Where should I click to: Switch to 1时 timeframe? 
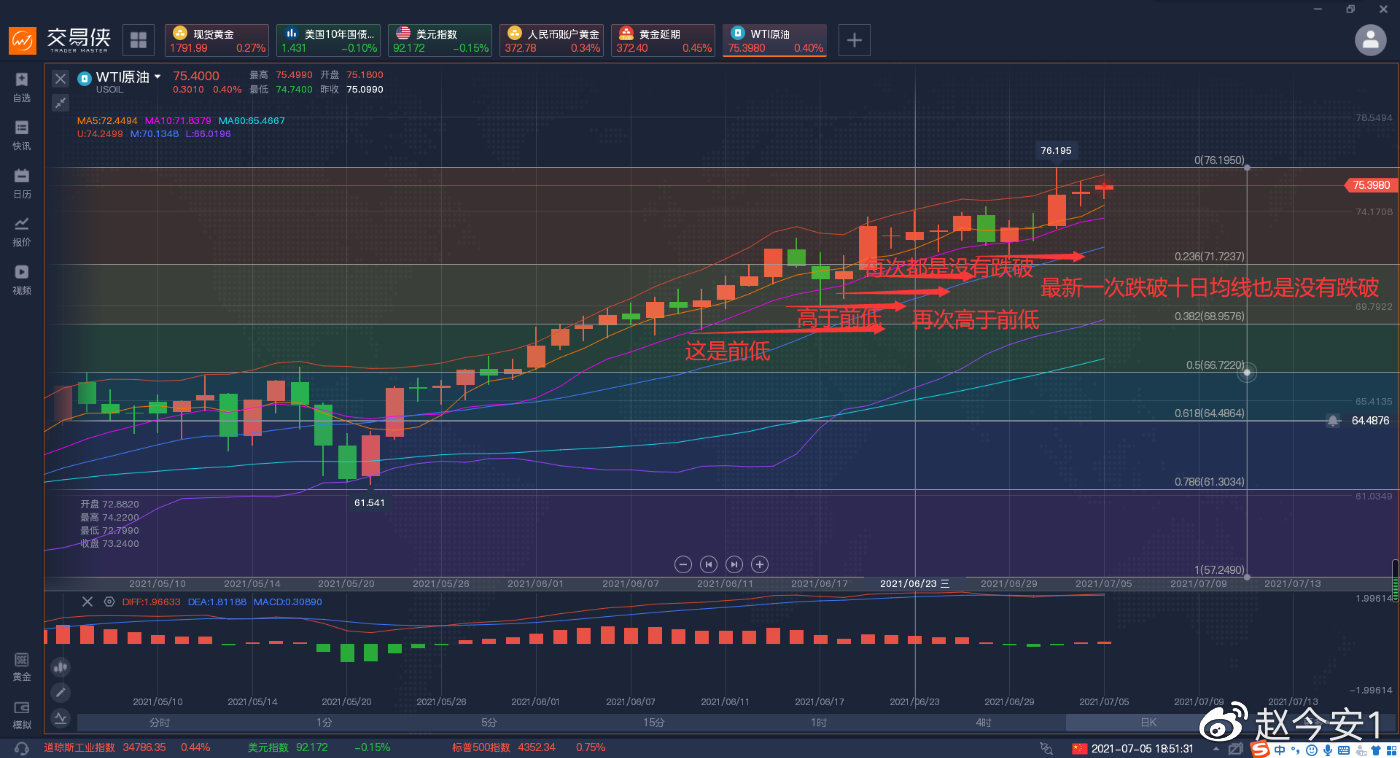coord(819,722)
